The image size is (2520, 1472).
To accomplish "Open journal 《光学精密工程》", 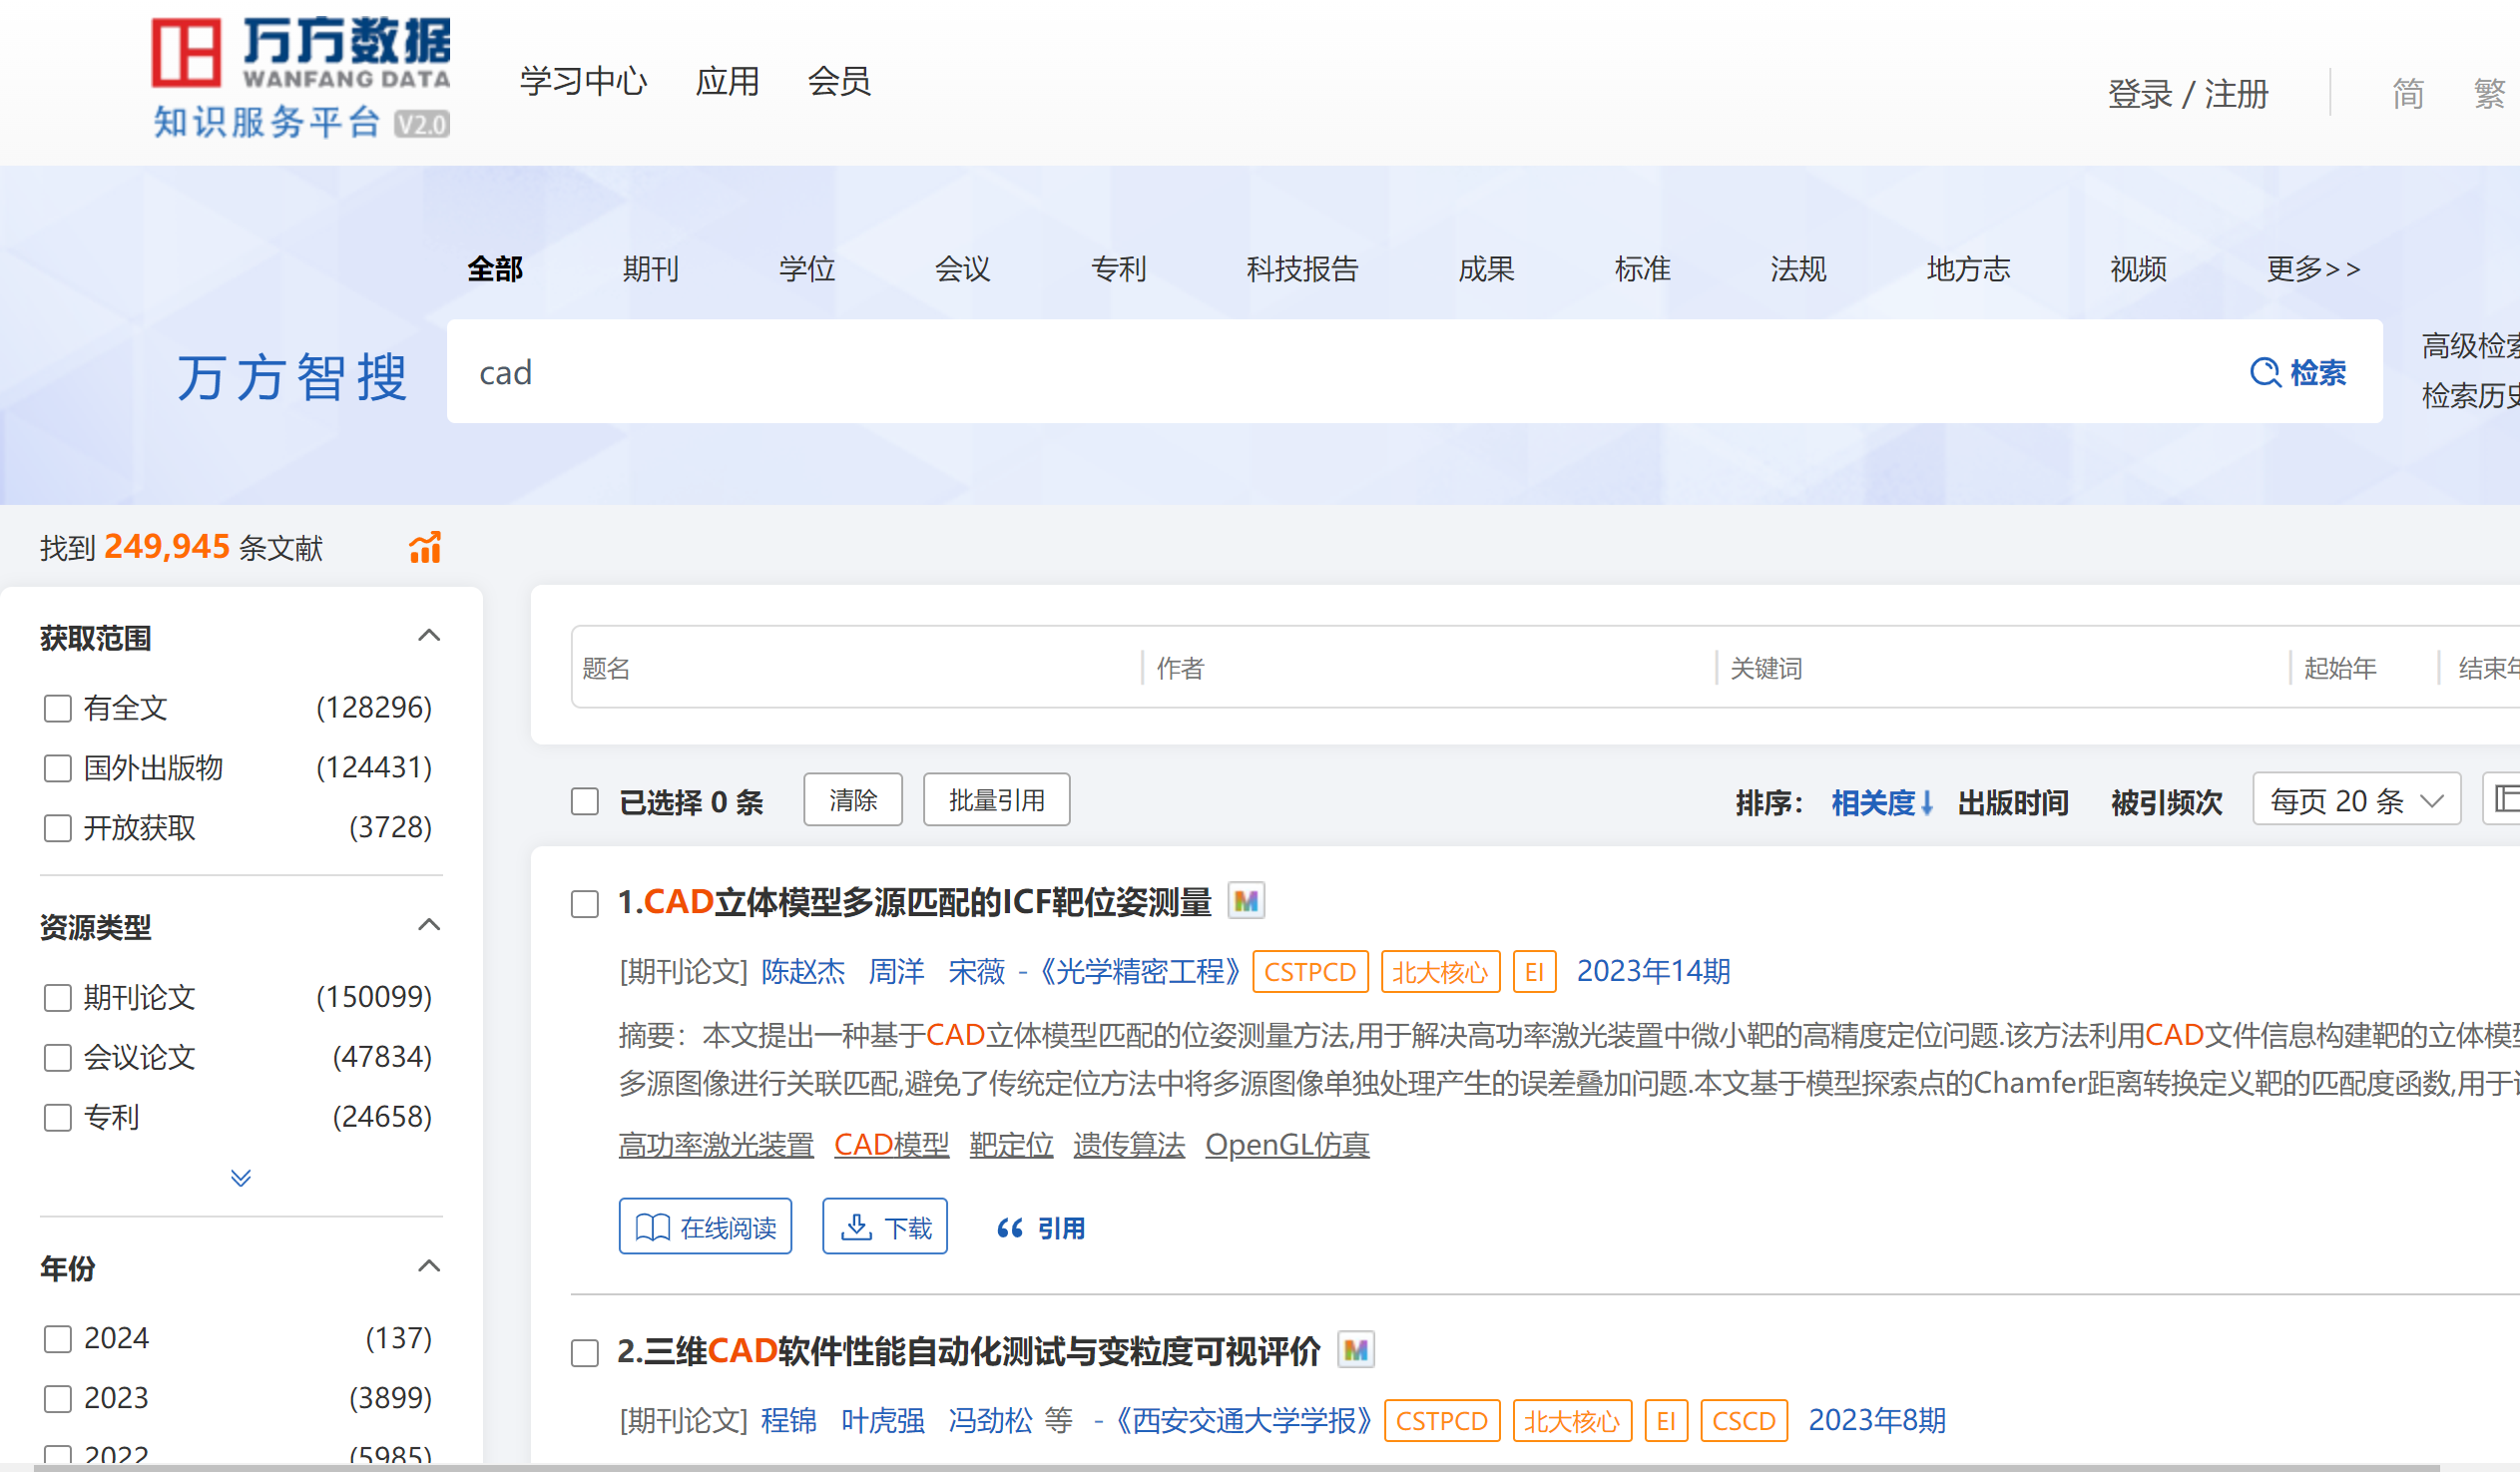I will [x=1140, y=971].
